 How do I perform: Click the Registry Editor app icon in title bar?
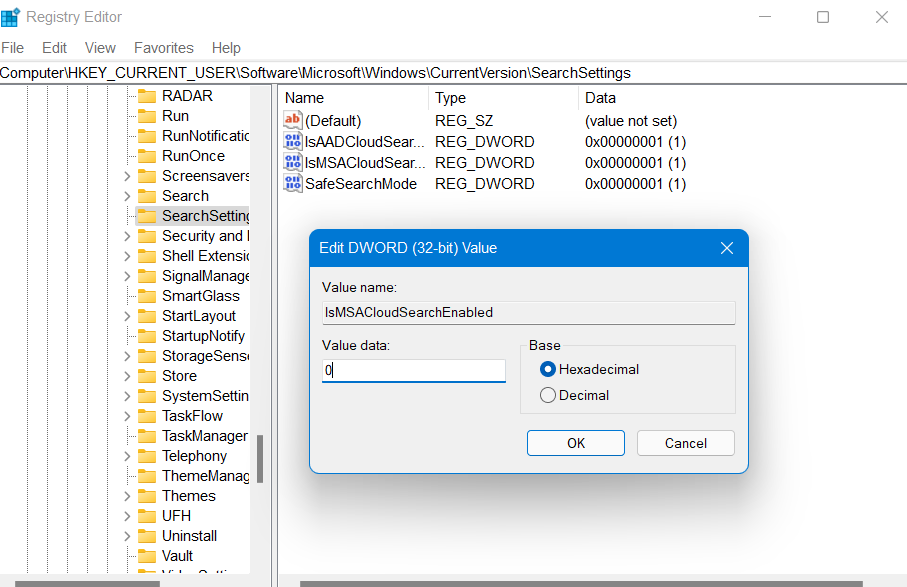pos(10,17)
